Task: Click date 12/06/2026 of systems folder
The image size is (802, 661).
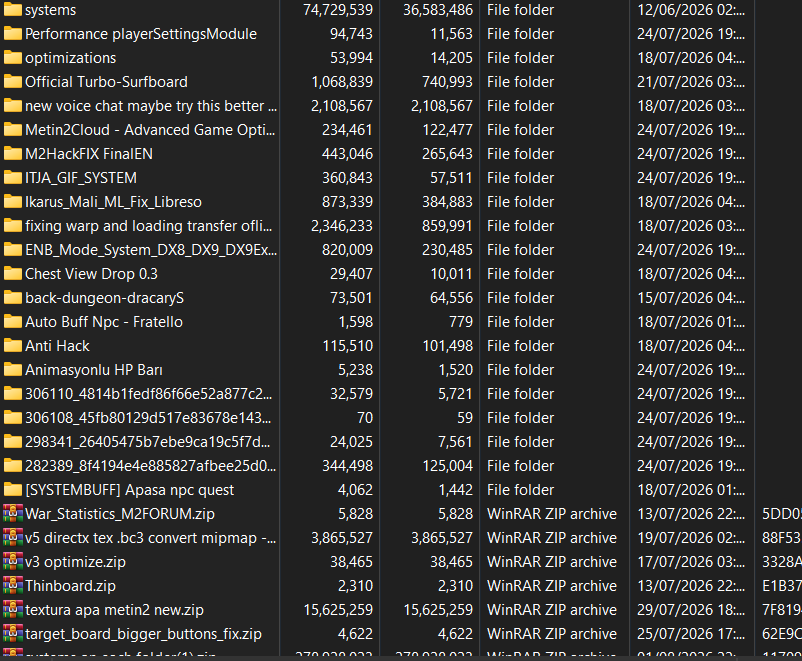Action: tap(691, 10)
